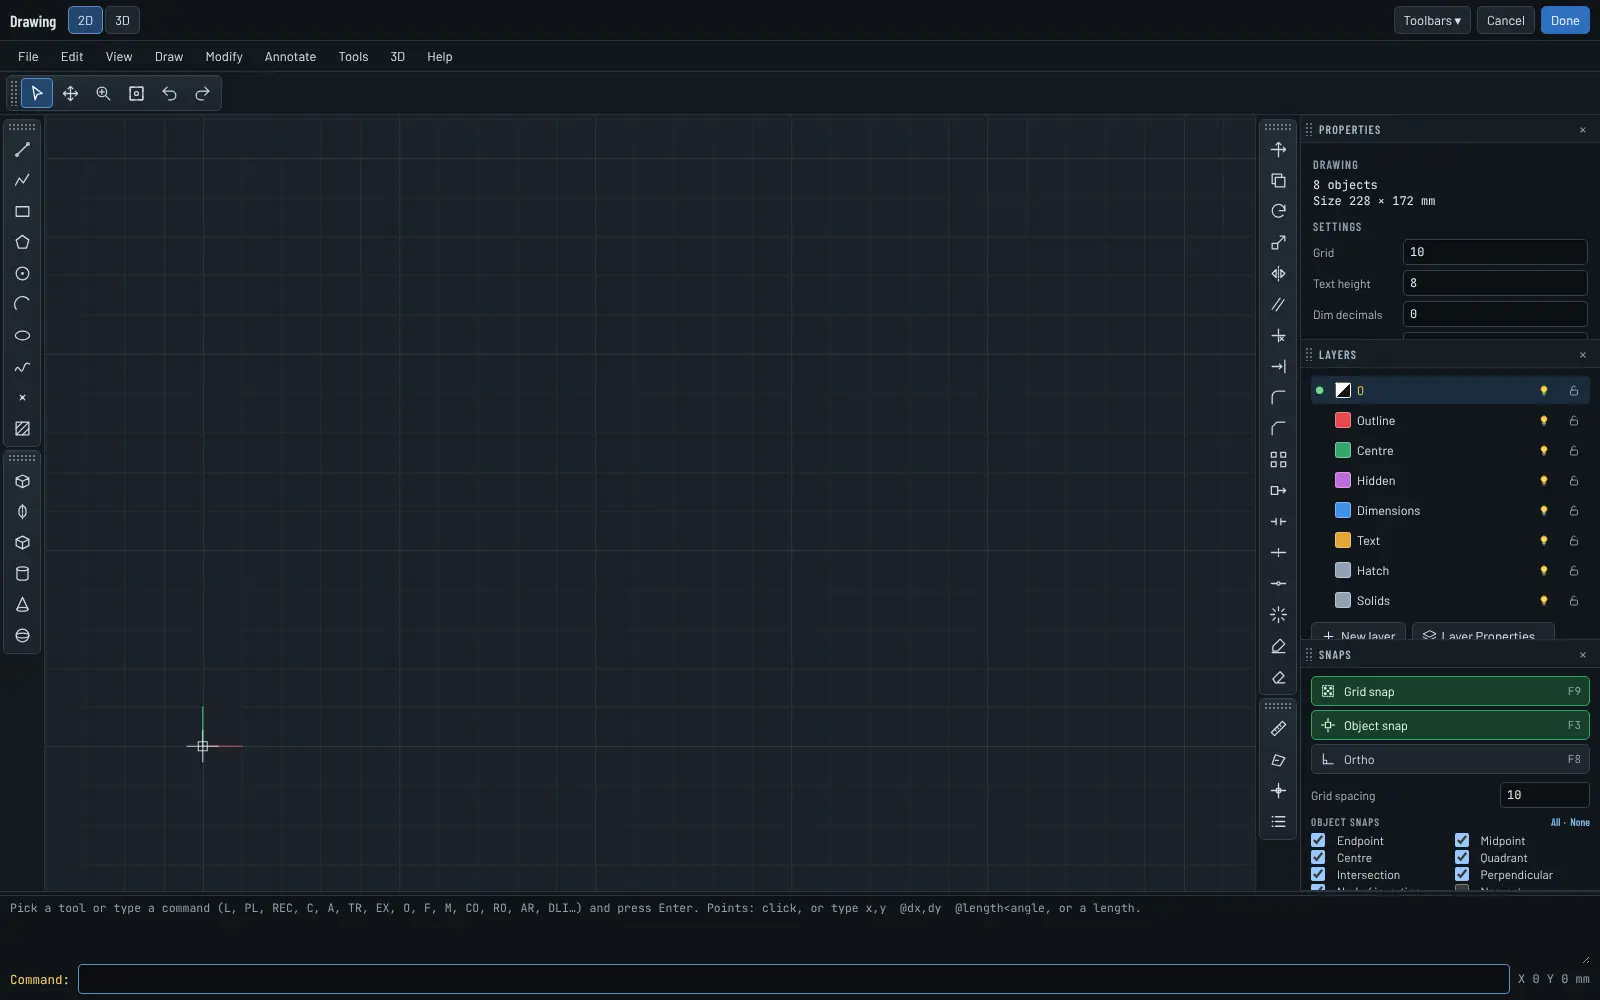This screenshot has width=1600, height=1000.
Task: Pick the Polygon tool
Action: coord(22,243)
